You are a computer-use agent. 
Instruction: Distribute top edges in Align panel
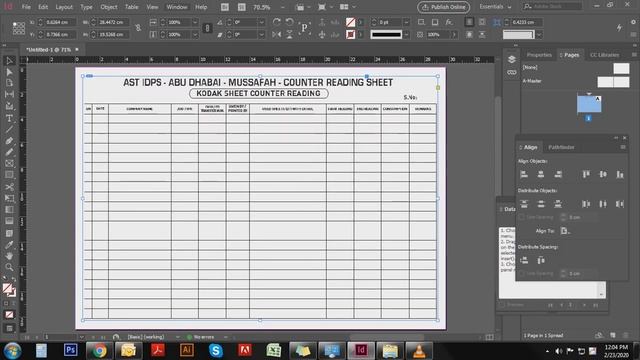pos(524,204)
